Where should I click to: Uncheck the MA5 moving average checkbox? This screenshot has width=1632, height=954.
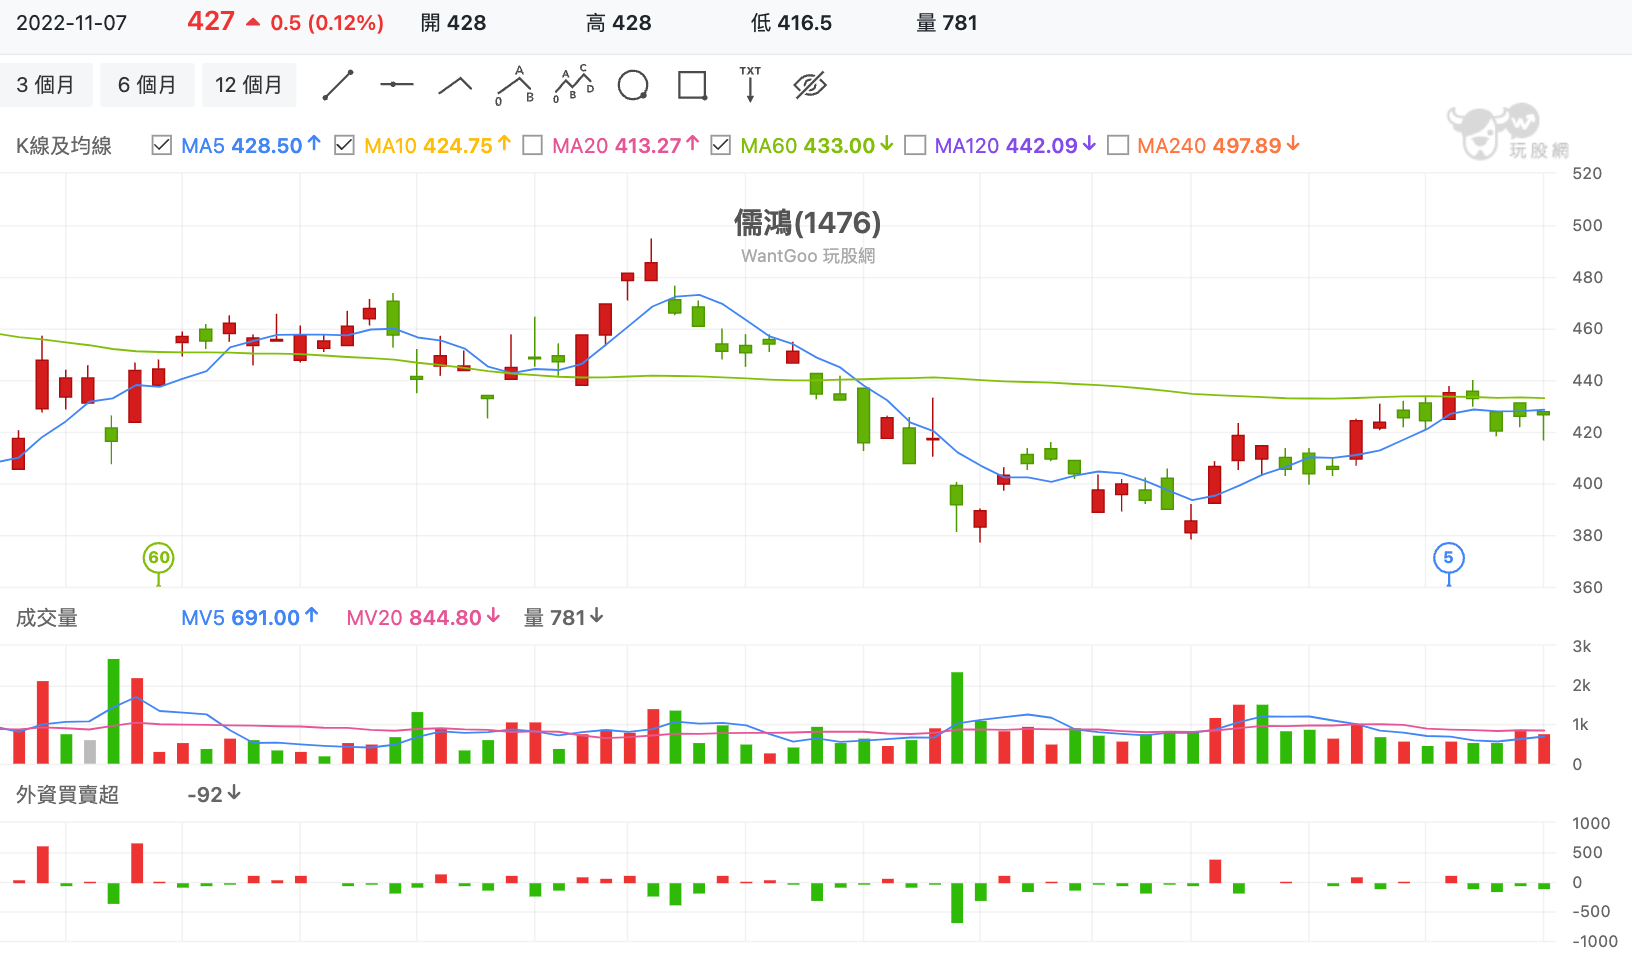pyautogui.click(x=161, y=145)
